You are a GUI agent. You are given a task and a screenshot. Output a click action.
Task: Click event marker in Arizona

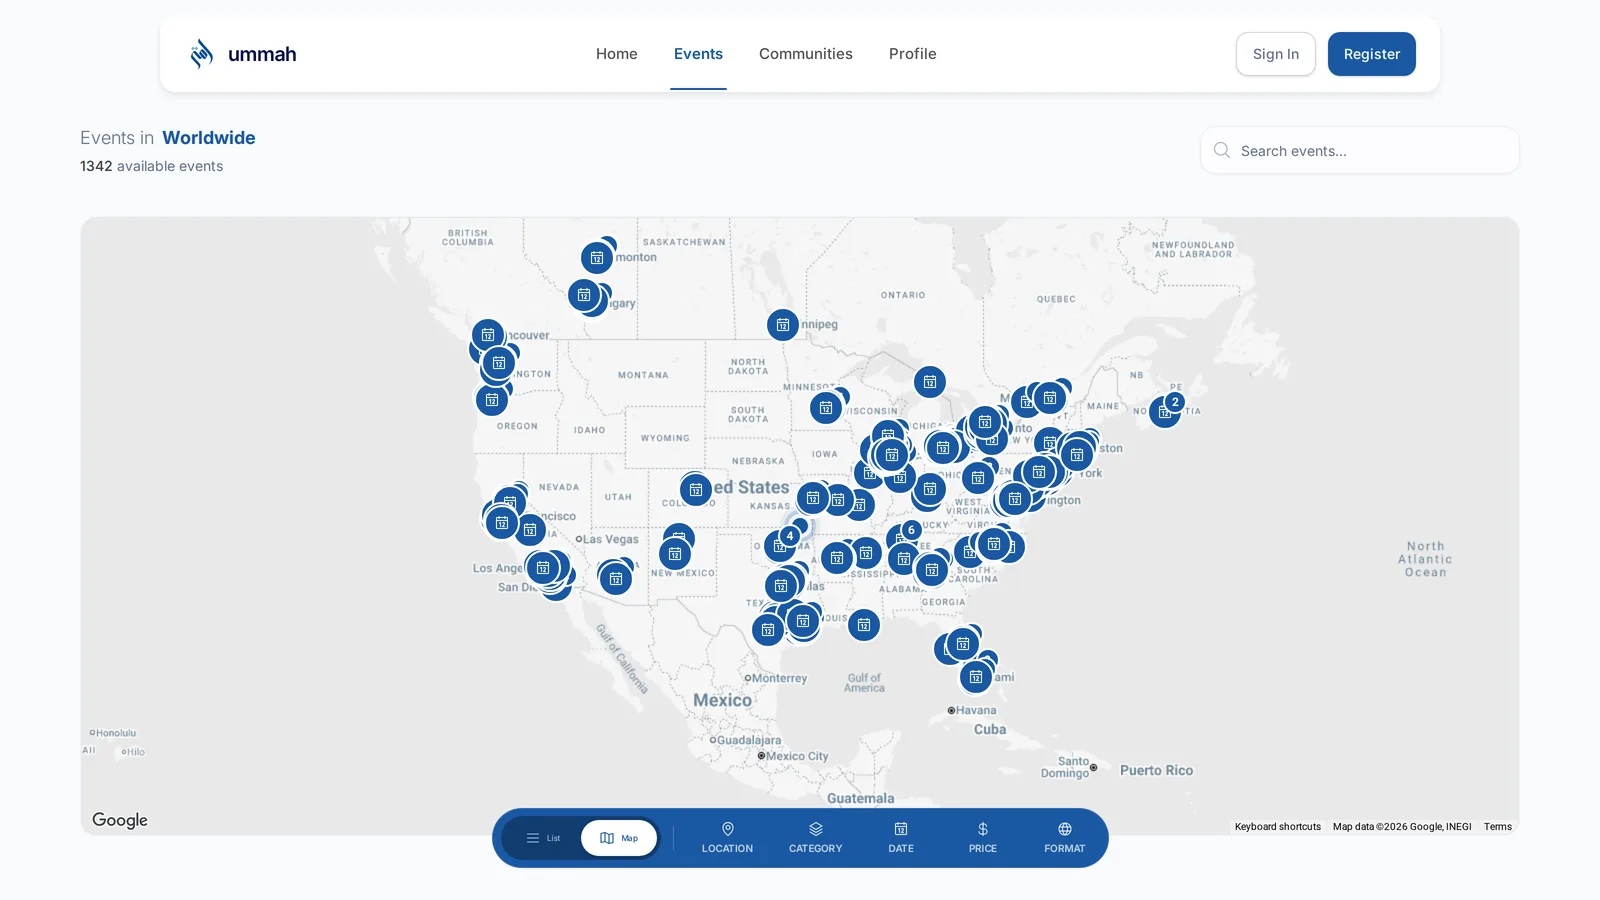pos(616,579)
